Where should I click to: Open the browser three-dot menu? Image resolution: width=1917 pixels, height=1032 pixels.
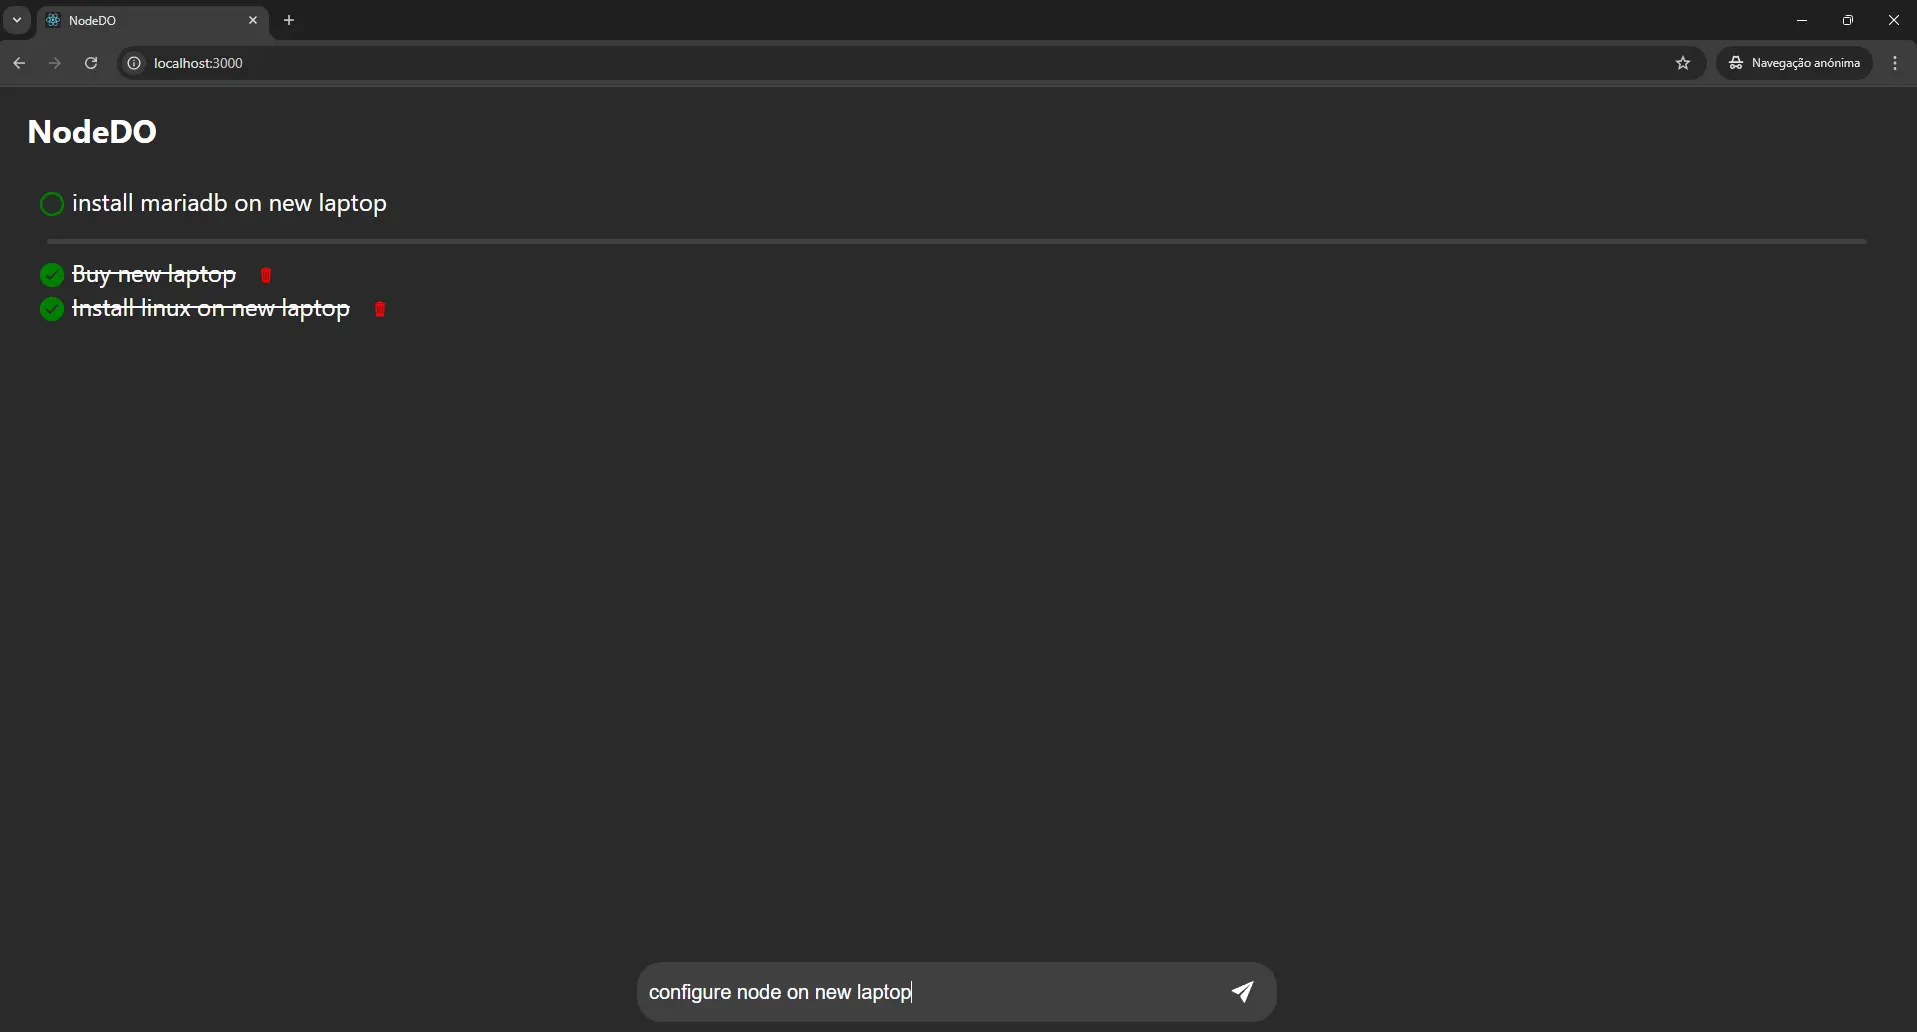click(x=1896, y=63)
